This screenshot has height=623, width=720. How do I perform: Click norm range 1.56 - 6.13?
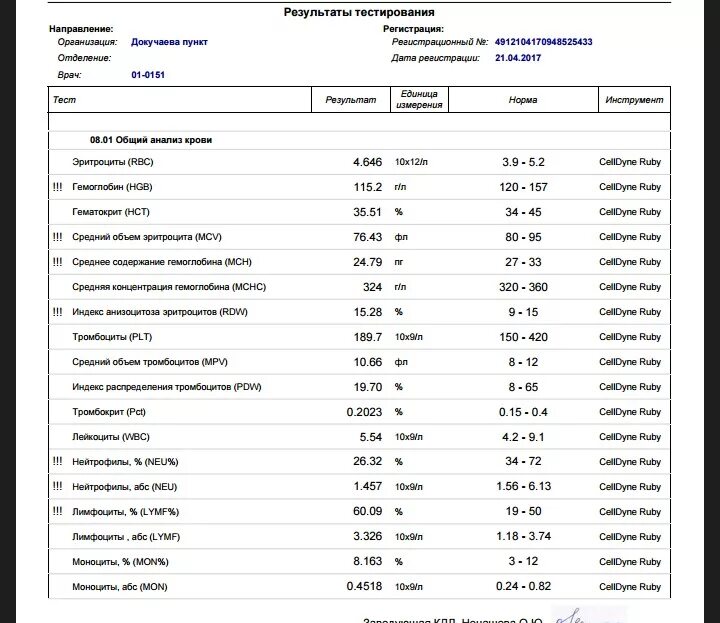point(523,486)
